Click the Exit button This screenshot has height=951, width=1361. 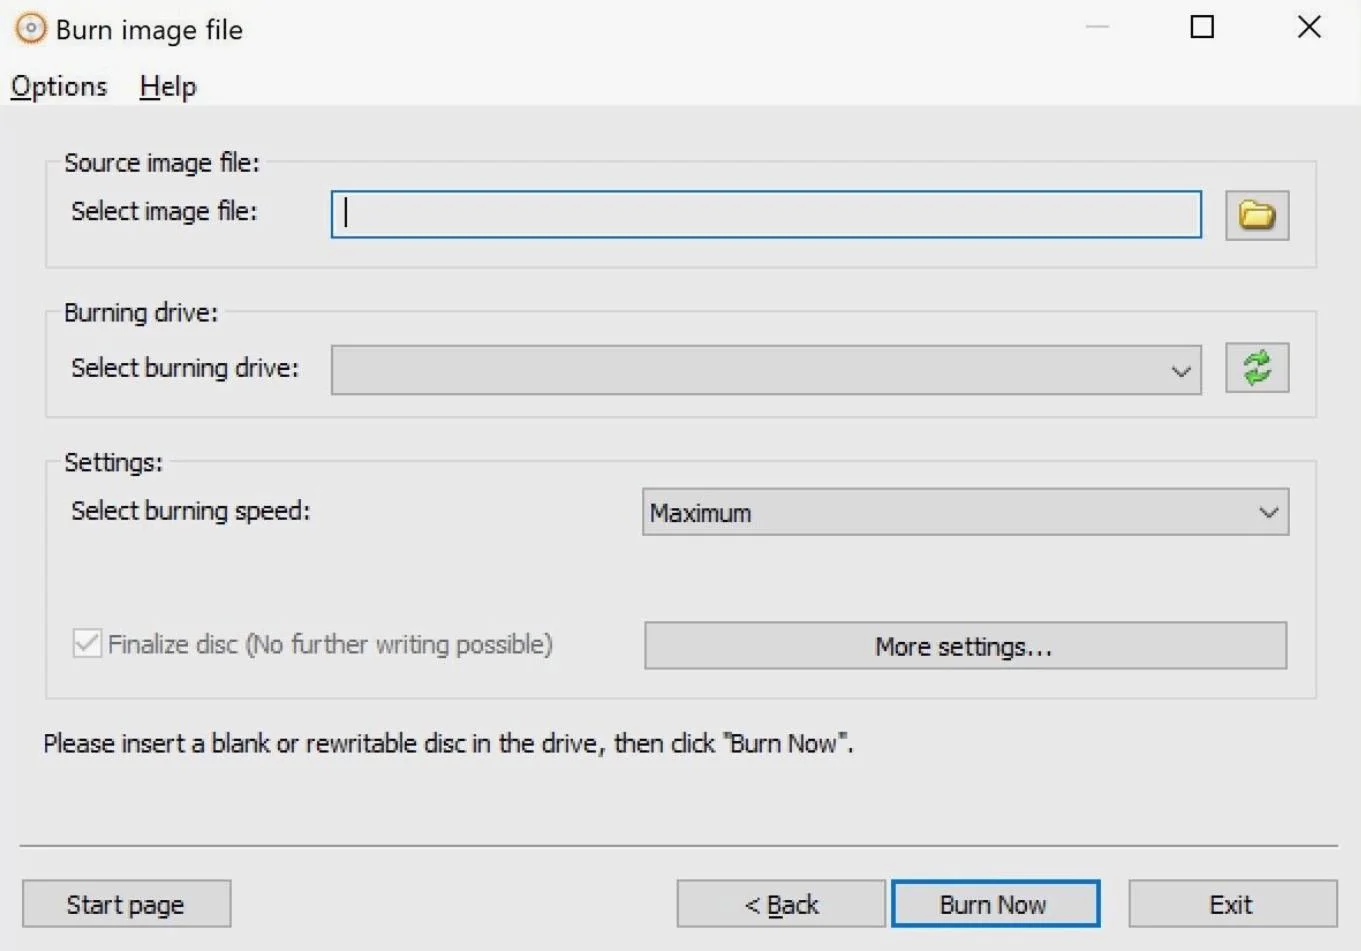point(1232,904)
